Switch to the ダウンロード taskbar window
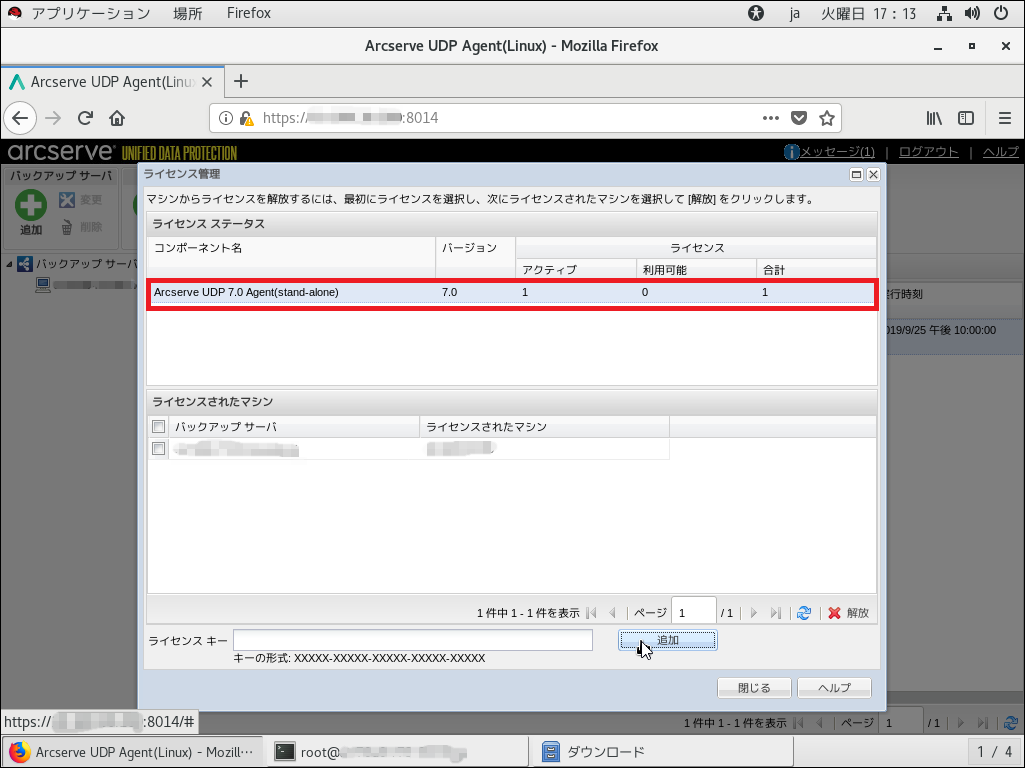This screenshot has width=1025, height=768. pyautogui.click(x=664, y=752)
